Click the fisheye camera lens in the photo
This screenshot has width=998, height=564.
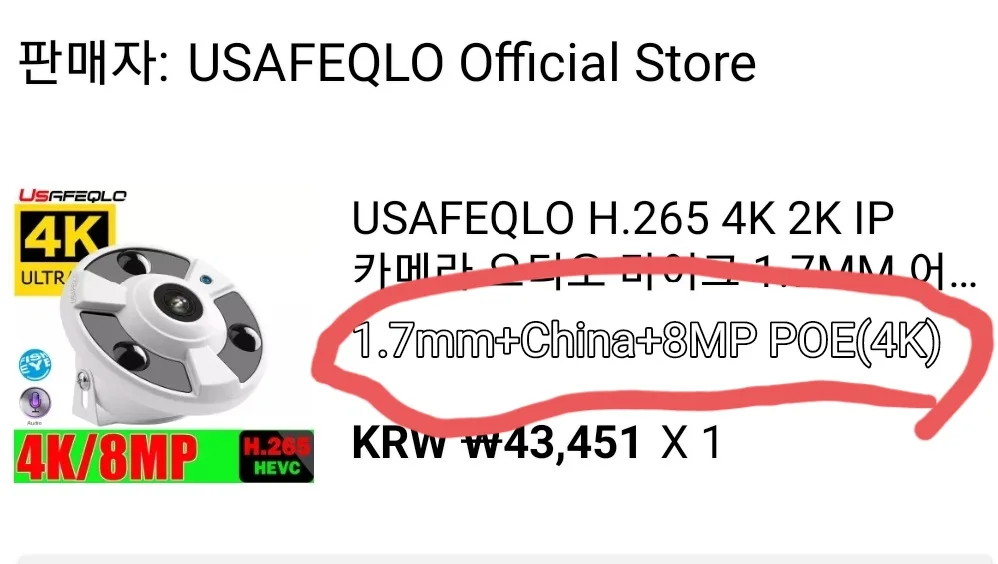175,302
